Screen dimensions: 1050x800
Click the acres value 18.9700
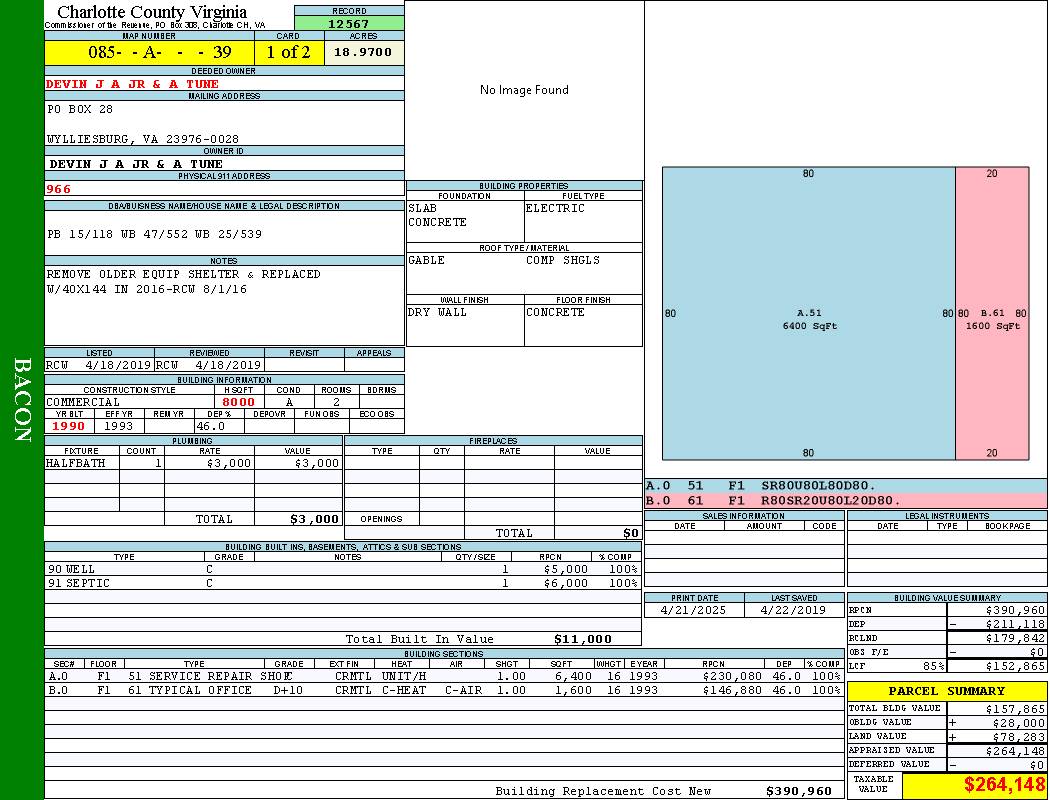pyautogui.click(x=363, y=52)
